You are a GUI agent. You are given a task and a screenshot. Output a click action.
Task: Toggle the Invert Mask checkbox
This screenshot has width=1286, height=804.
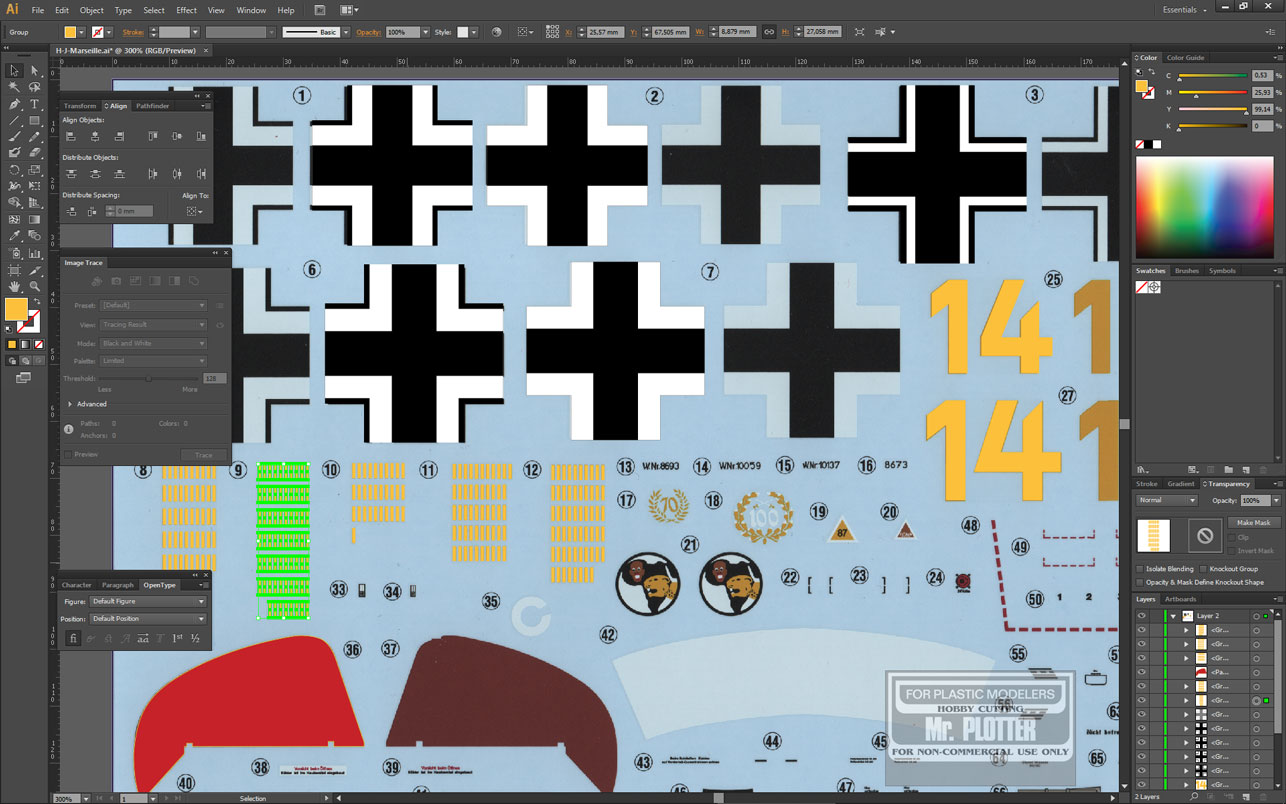point(1231,550)
